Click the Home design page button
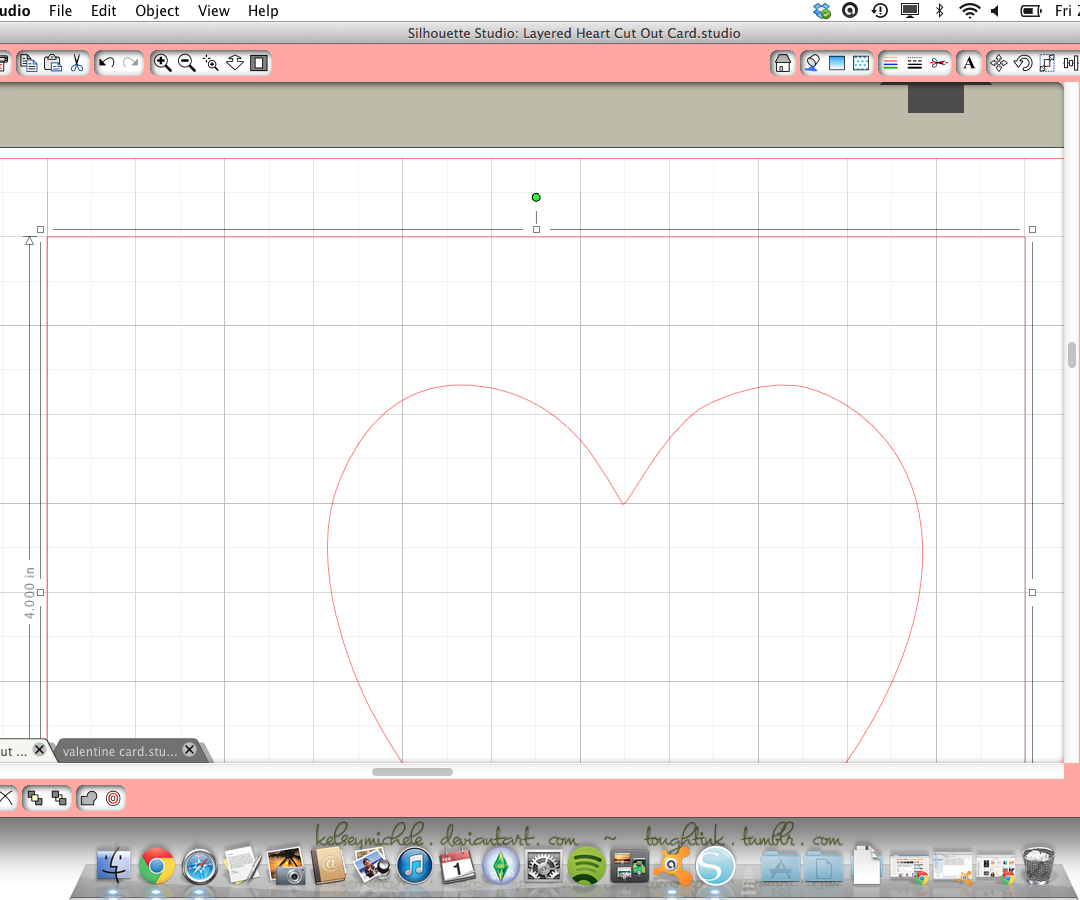 coord(782,62)
